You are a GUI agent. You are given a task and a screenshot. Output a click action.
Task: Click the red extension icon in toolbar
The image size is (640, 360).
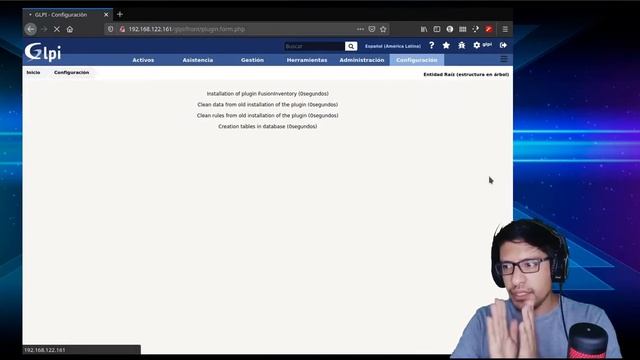coord(488,29)
